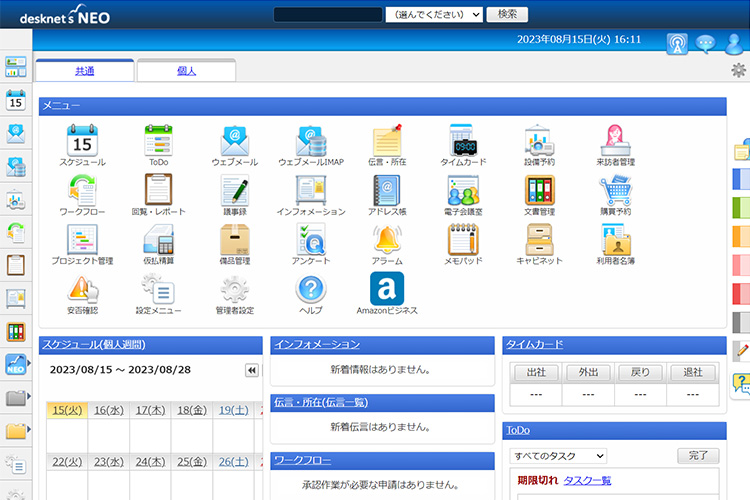Open the タスク一覧 link

coord(587,481)
